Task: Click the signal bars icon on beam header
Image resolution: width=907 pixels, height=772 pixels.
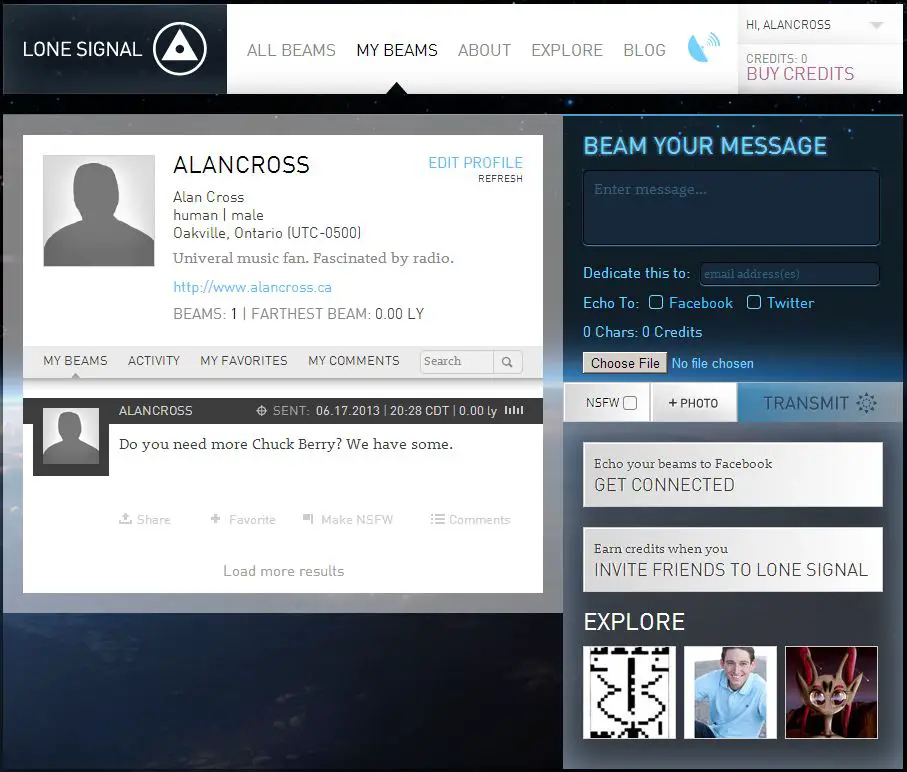Action: coord(514,410)
